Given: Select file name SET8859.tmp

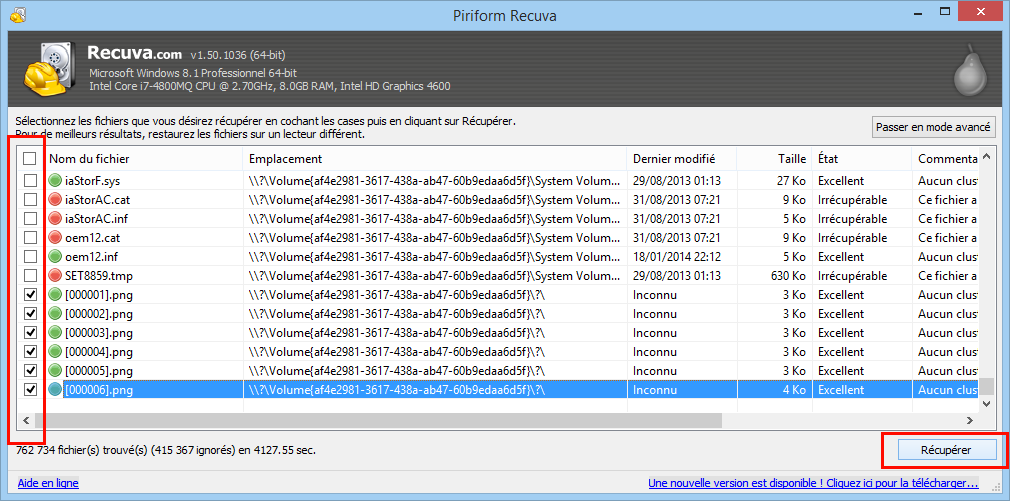Looking at the screenshot, I should coord(99,276).
